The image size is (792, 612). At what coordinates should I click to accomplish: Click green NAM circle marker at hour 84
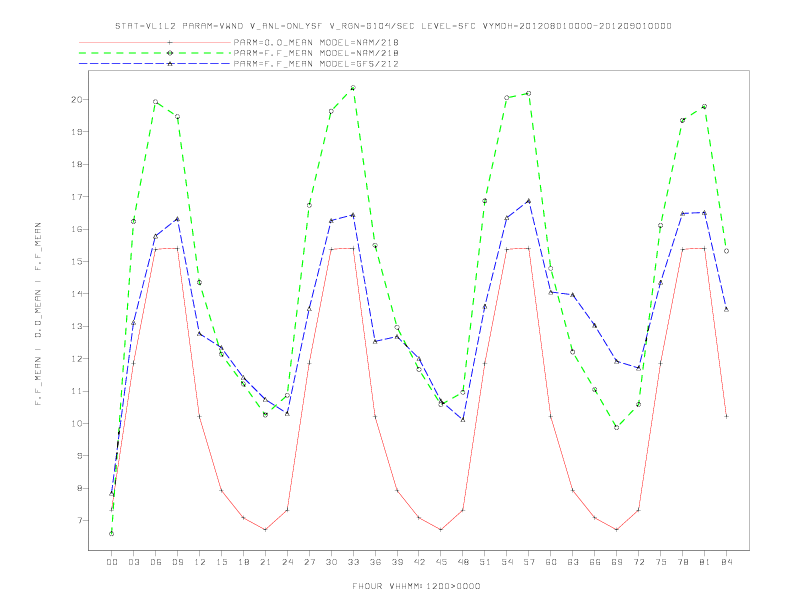726,251
